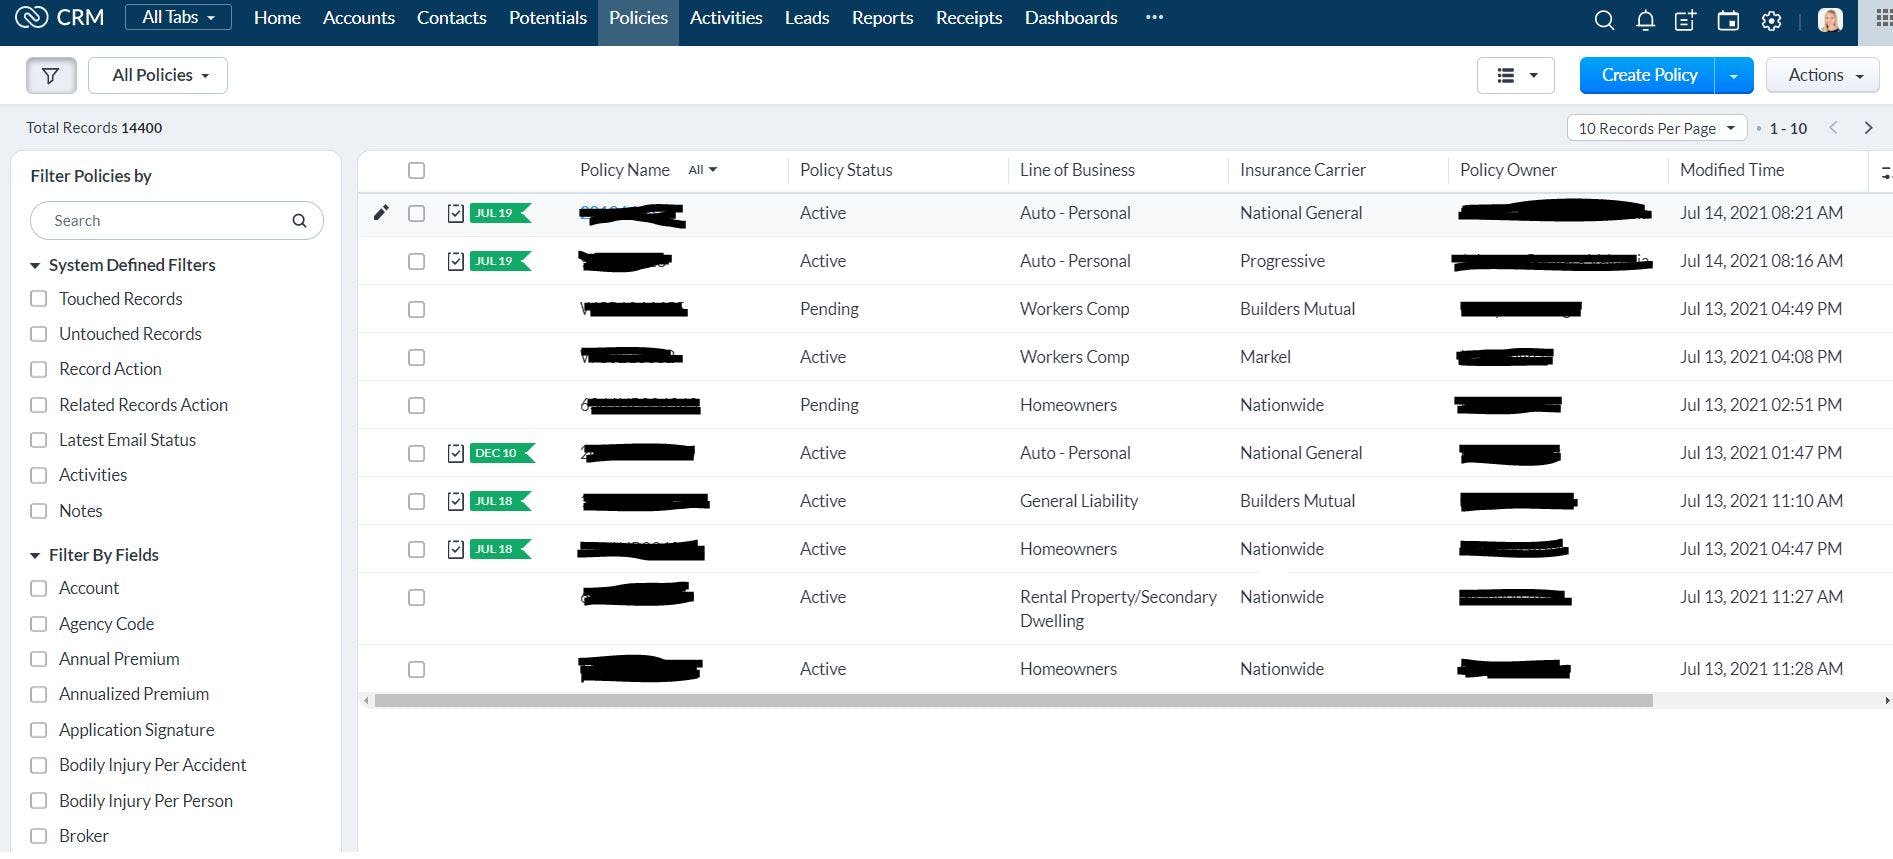Enable the Bodily Injury Per Accident filter
Viewport: 1893px width, 859px height.
tap(39, 765)
